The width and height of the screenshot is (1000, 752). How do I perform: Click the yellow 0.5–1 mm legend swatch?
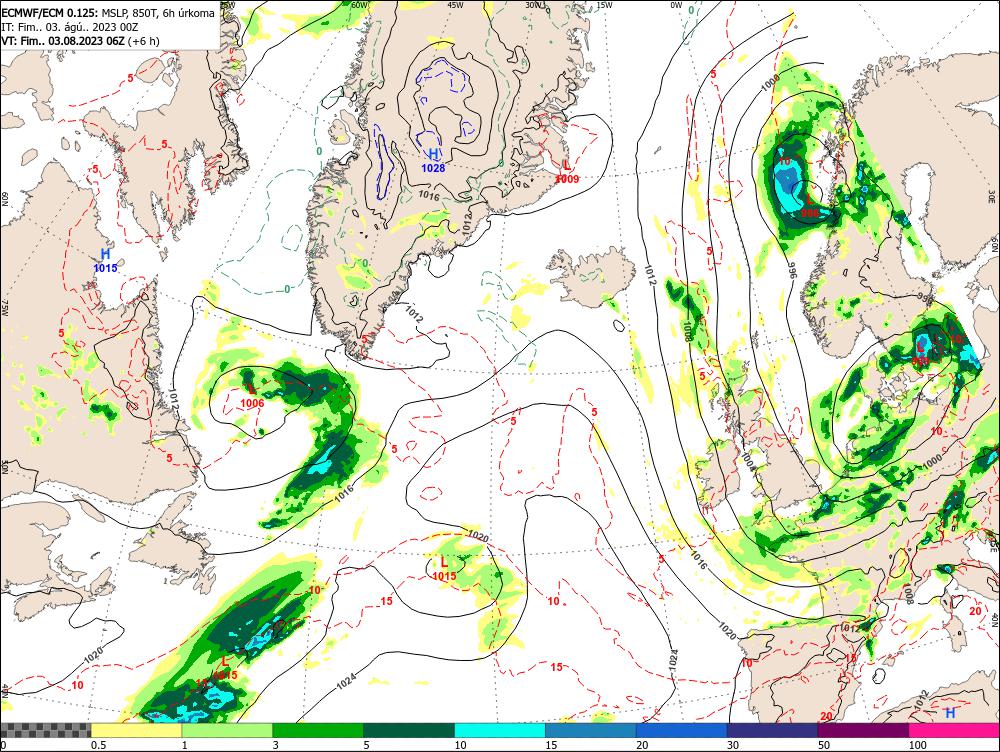coord(136,730)
